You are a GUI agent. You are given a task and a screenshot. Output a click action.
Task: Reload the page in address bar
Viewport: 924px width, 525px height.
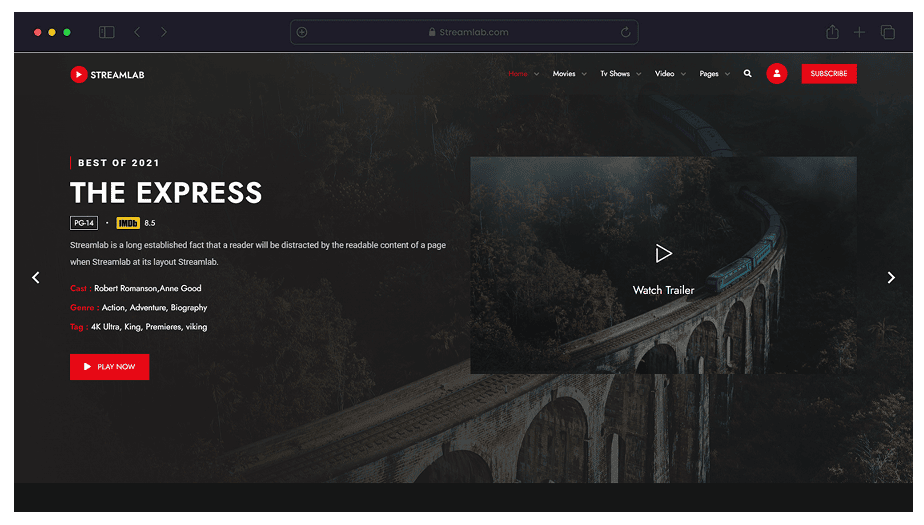(626, 32)
